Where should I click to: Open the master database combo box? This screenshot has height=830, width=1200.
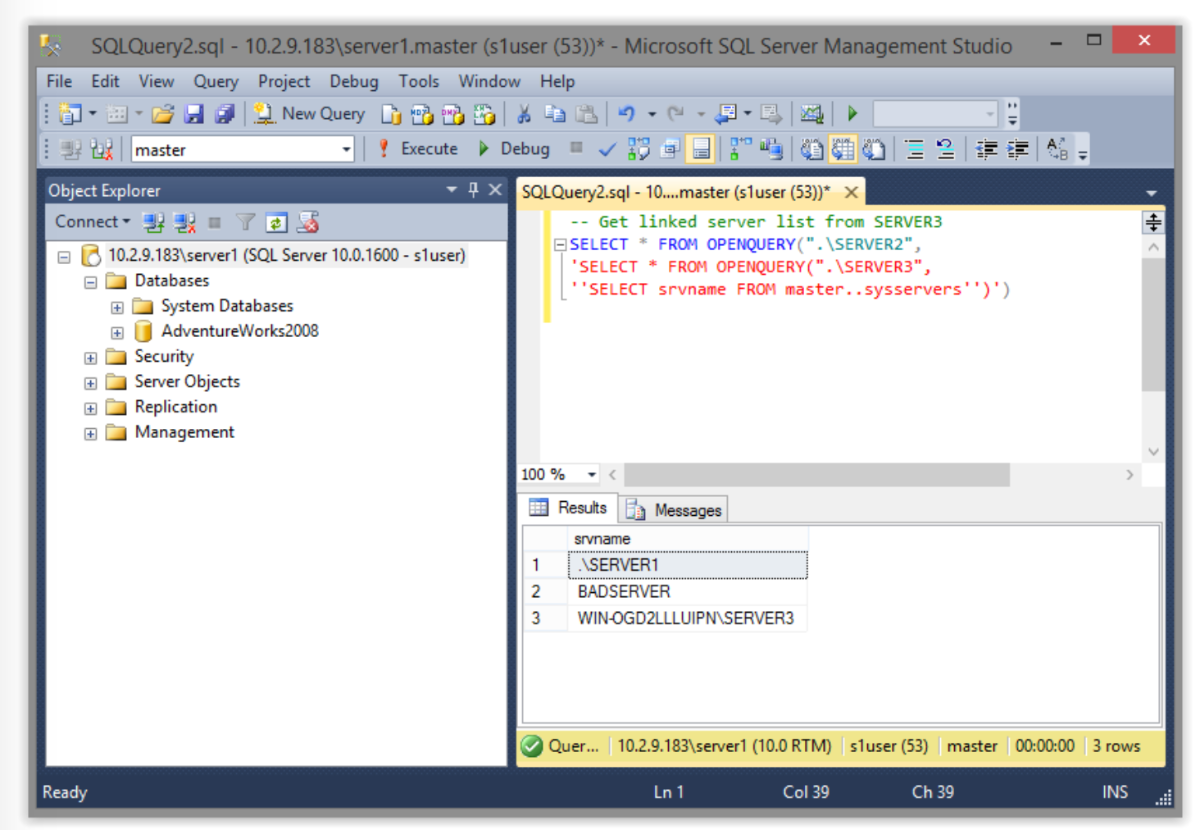pyautogui.click(x=243, y=150)
